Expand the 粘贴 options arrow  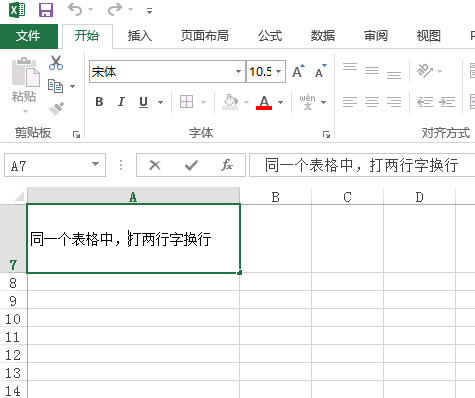[25, 111]
